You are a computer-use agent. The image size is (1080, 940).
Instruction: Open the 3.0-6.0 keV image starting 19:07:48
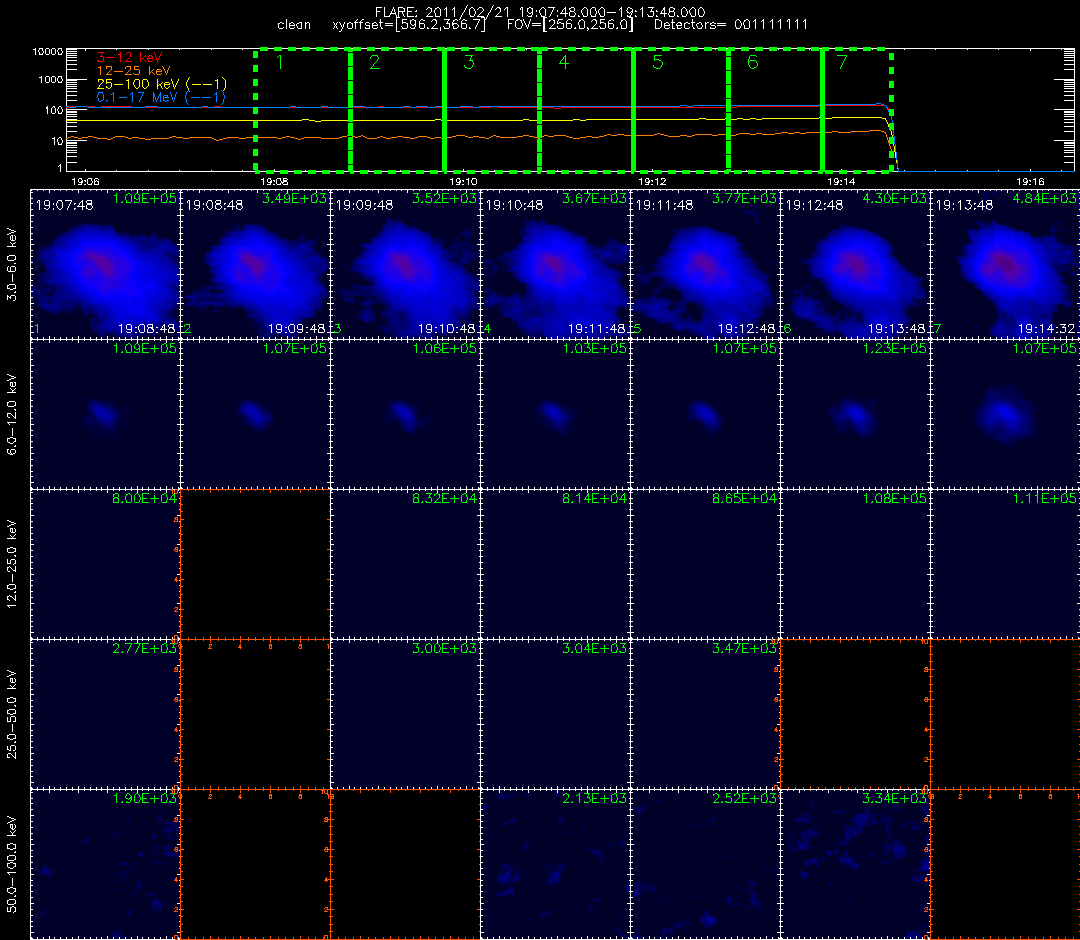coord(105,264)
